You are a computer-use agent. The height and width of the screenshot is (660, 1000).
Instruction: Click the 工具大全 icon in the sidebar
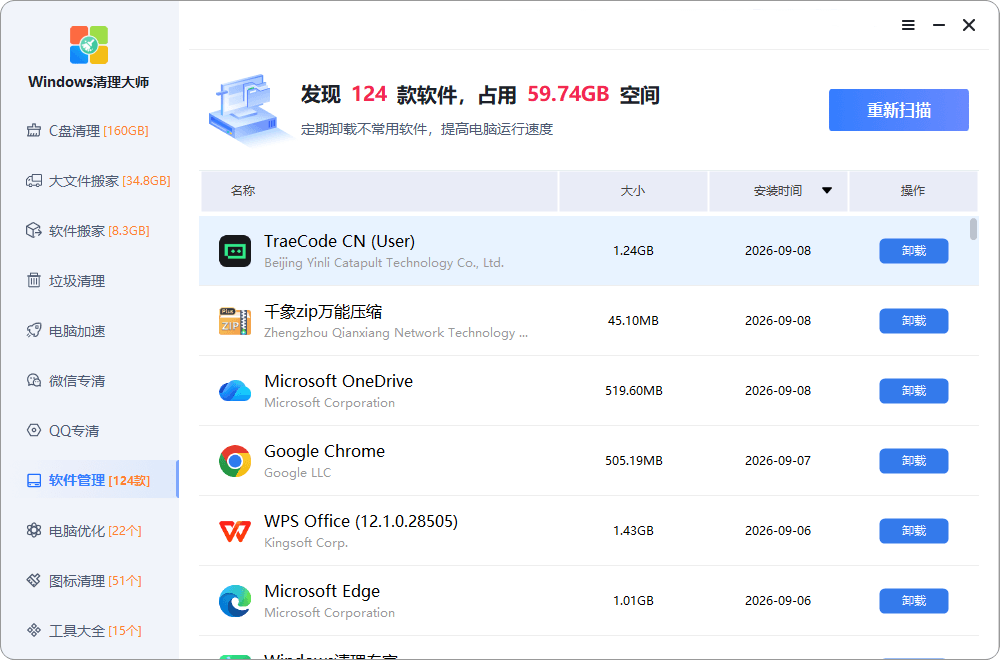[34, 630]
